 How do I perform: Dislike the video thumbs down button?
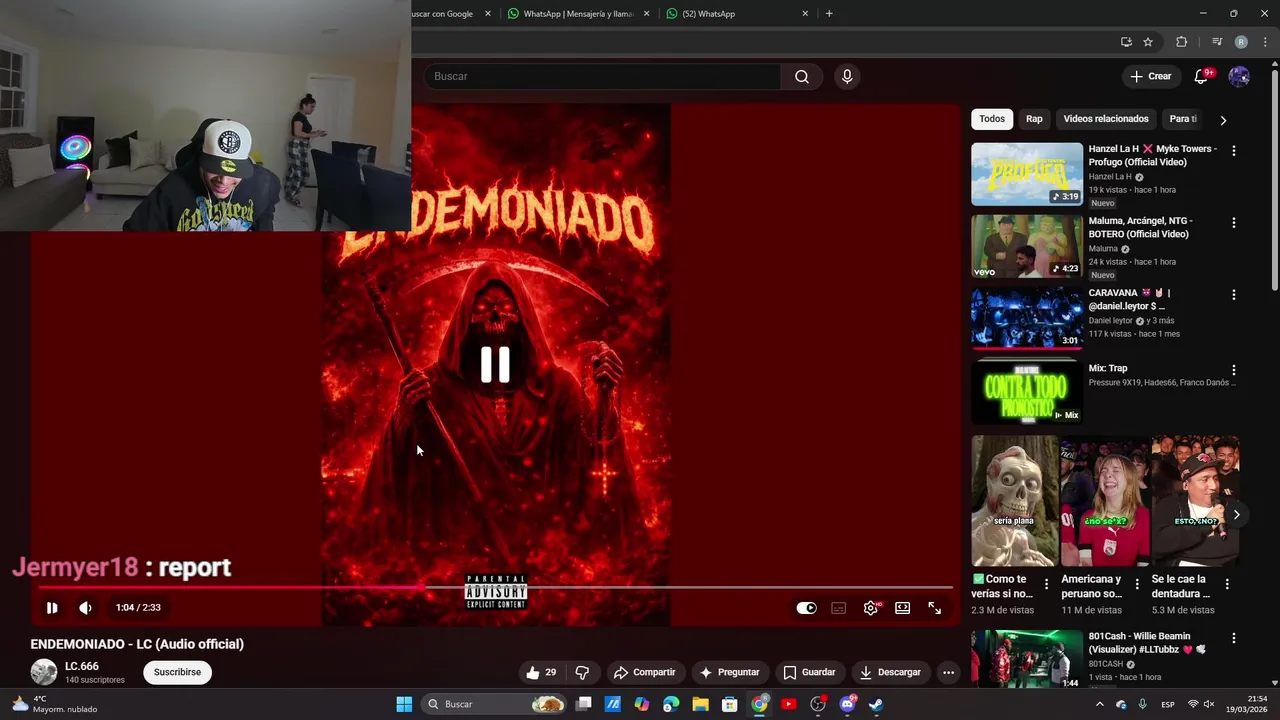tap(582, 672)
